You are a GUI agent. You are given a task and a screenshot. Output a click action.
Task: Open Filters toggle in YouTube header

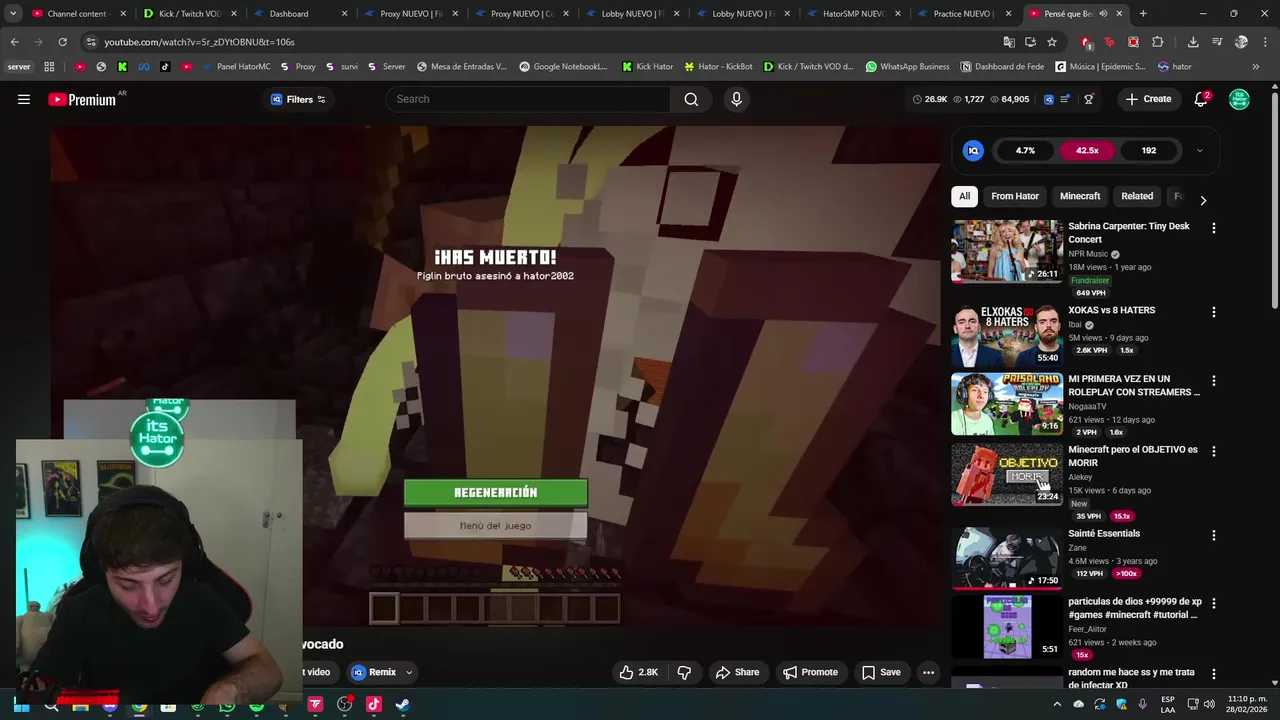tap(298, 99)
